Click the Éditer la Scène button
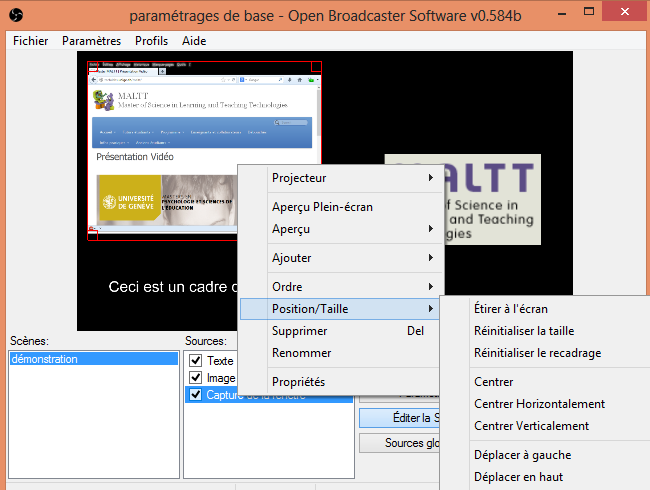650x490 pixels. point(400,418)
